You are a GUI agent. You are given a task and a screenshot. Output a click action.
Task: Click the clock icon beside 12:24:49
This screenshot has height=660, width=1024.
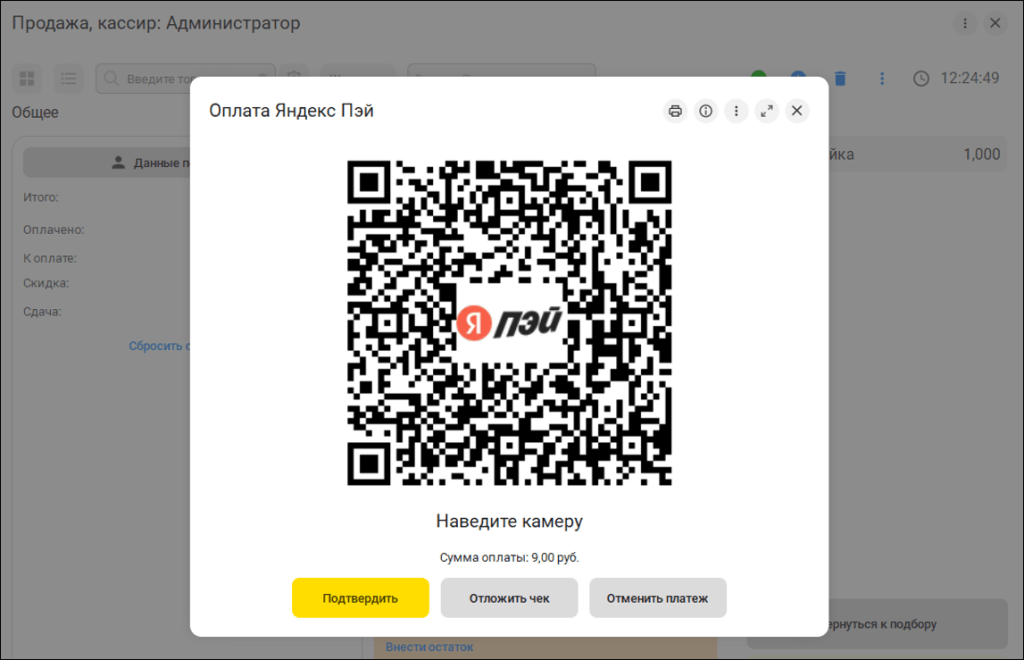click(x=921, y=79)
